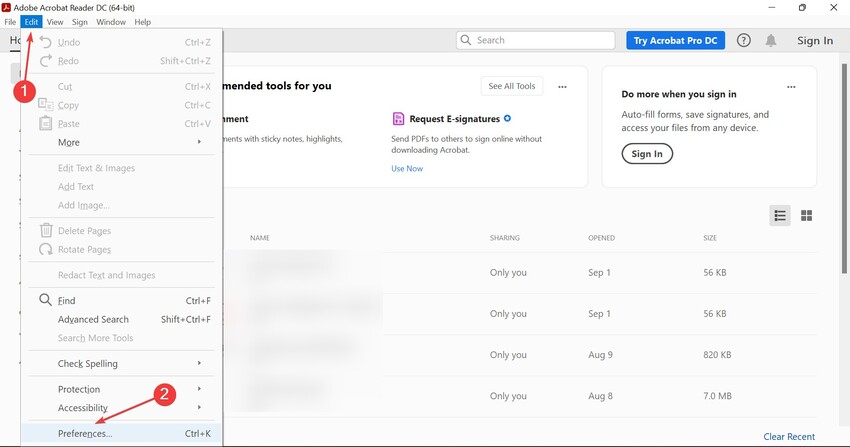
Task: Click the Request E-signatures icon
Action: 398,118
